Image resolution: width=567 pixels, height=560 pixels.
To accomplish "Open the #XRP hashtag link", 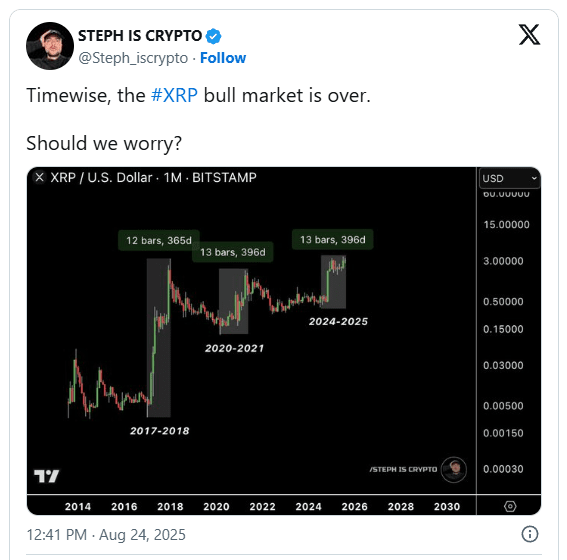I will click(x=174, y=95).
